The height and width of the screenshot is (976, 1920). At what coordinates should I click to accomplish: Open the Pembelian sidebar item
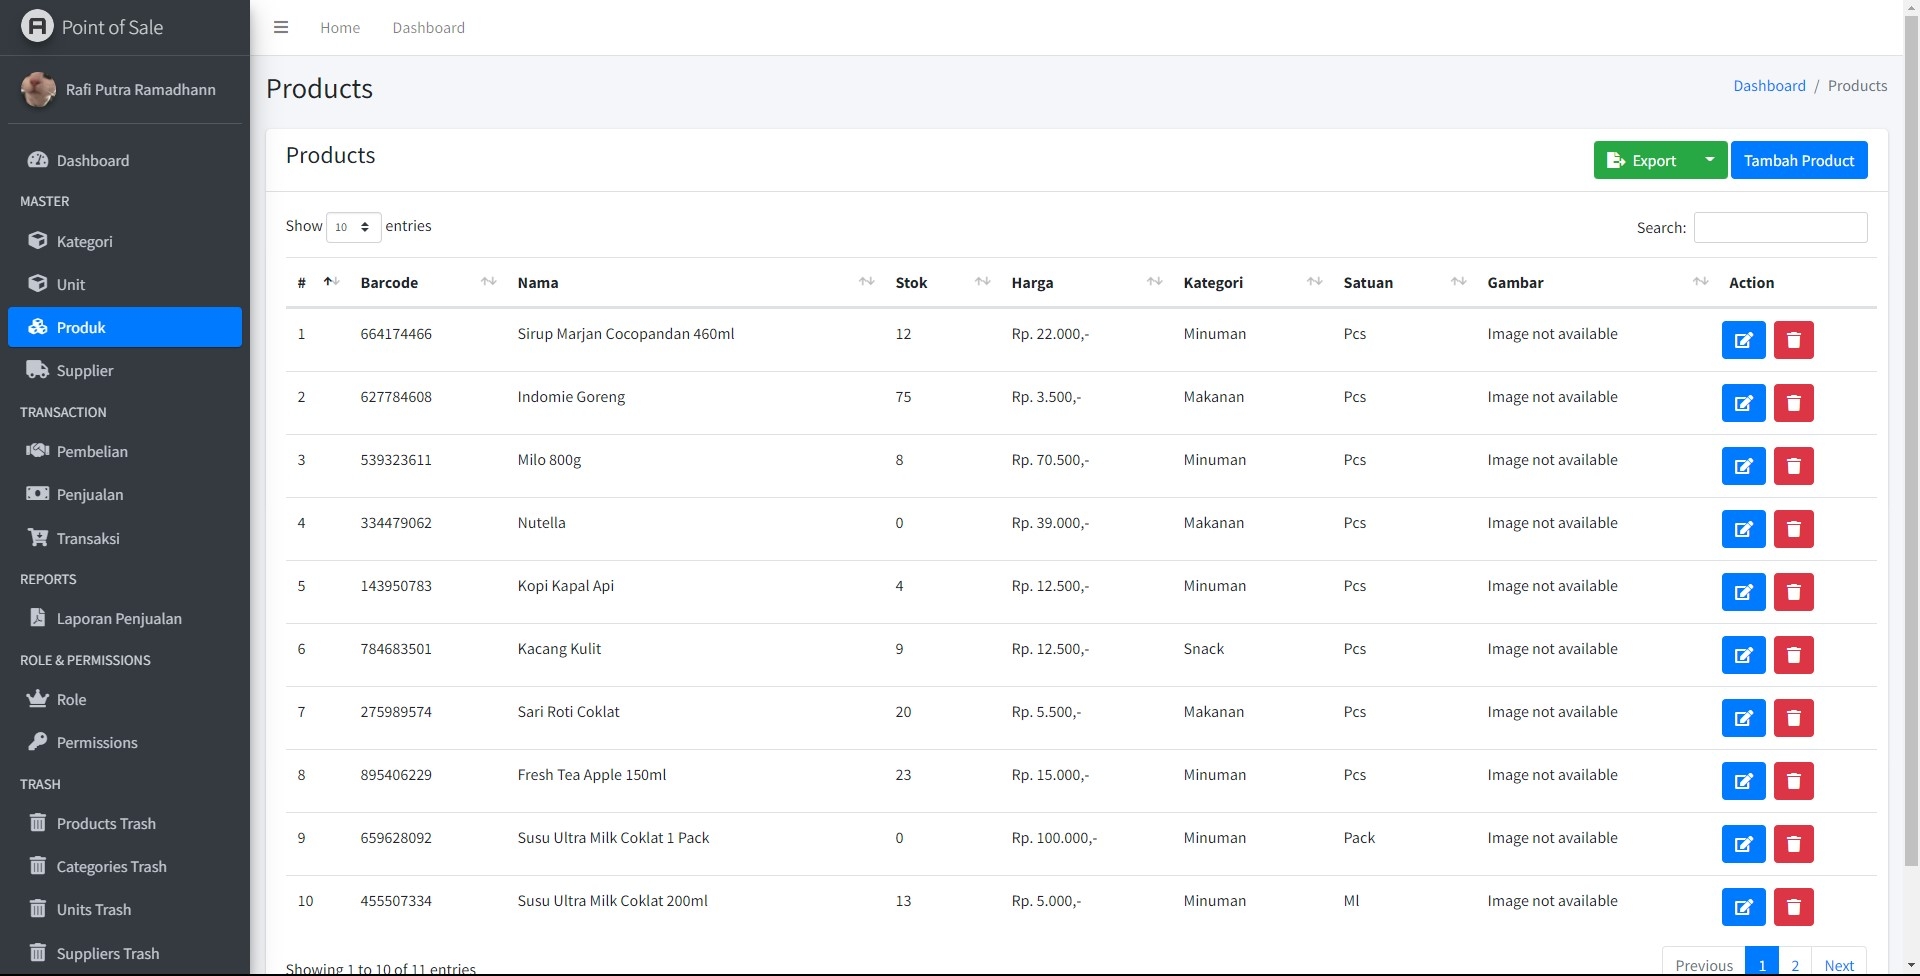[x=125, y=451]
